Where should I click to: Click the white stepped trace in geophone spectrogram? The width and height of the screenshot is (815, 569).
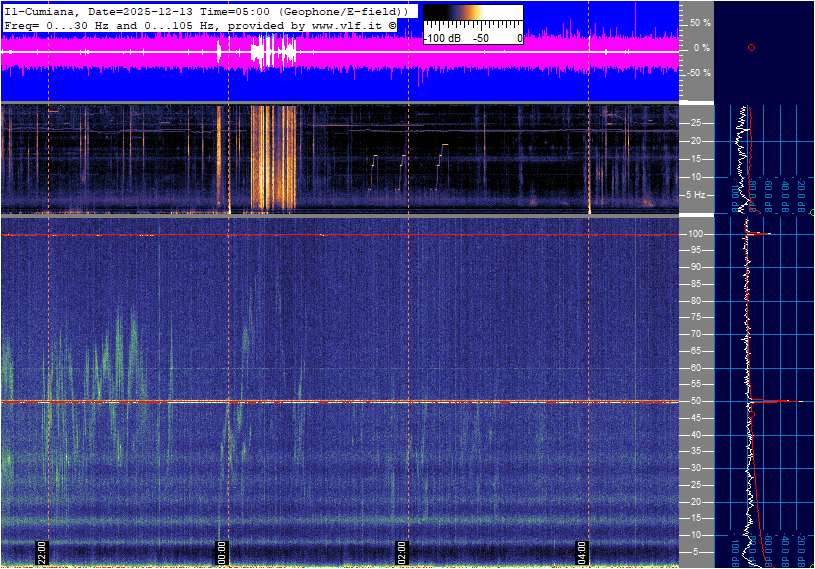pos(441,155)
